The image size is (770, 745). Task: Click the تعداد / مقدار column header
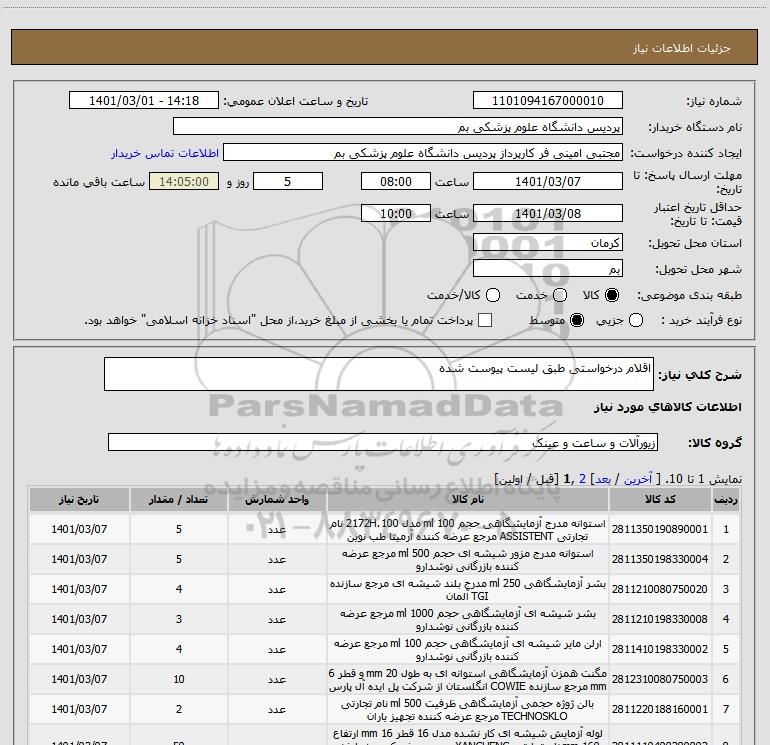pos(179,499)
